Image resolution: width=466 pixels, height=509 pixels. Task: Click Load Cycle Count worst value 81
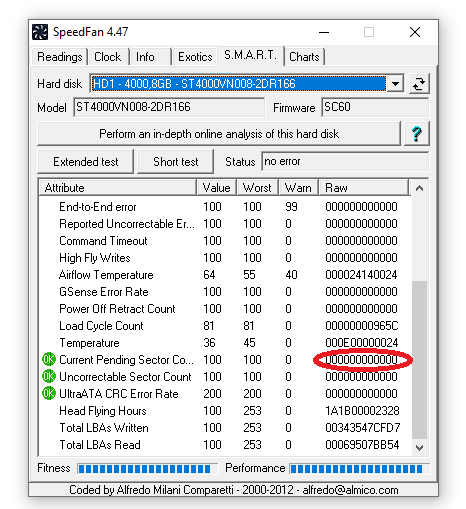coord(249,326)
